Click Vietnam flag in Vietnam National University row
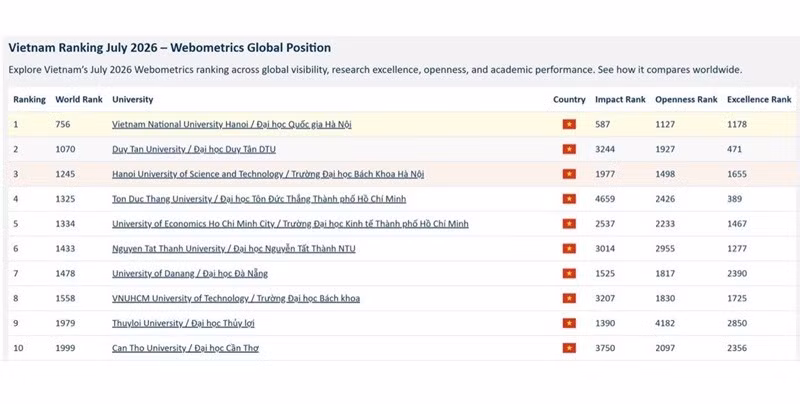Screen dimensions: 800x404 (x=569, y=124)
